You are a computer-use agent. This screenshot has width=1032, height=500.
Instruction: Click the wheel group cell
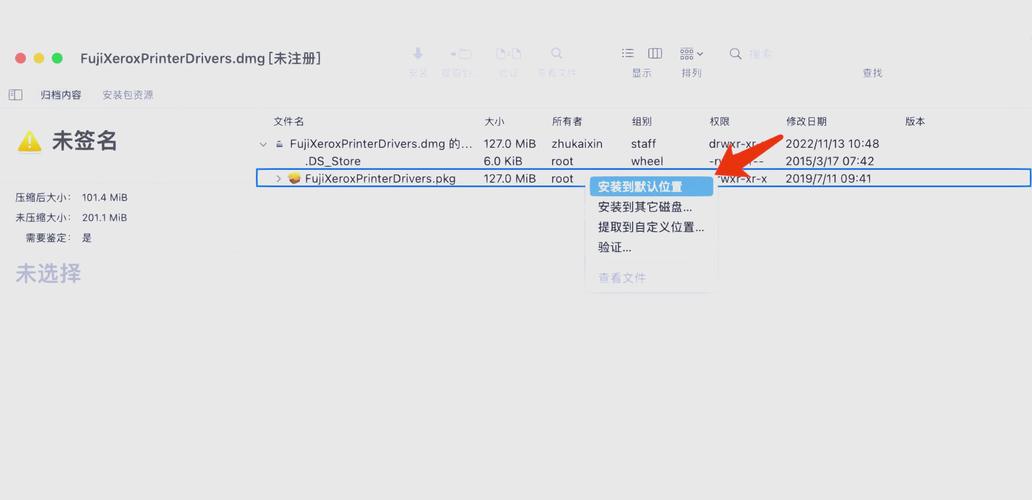(x=647, y=161)
